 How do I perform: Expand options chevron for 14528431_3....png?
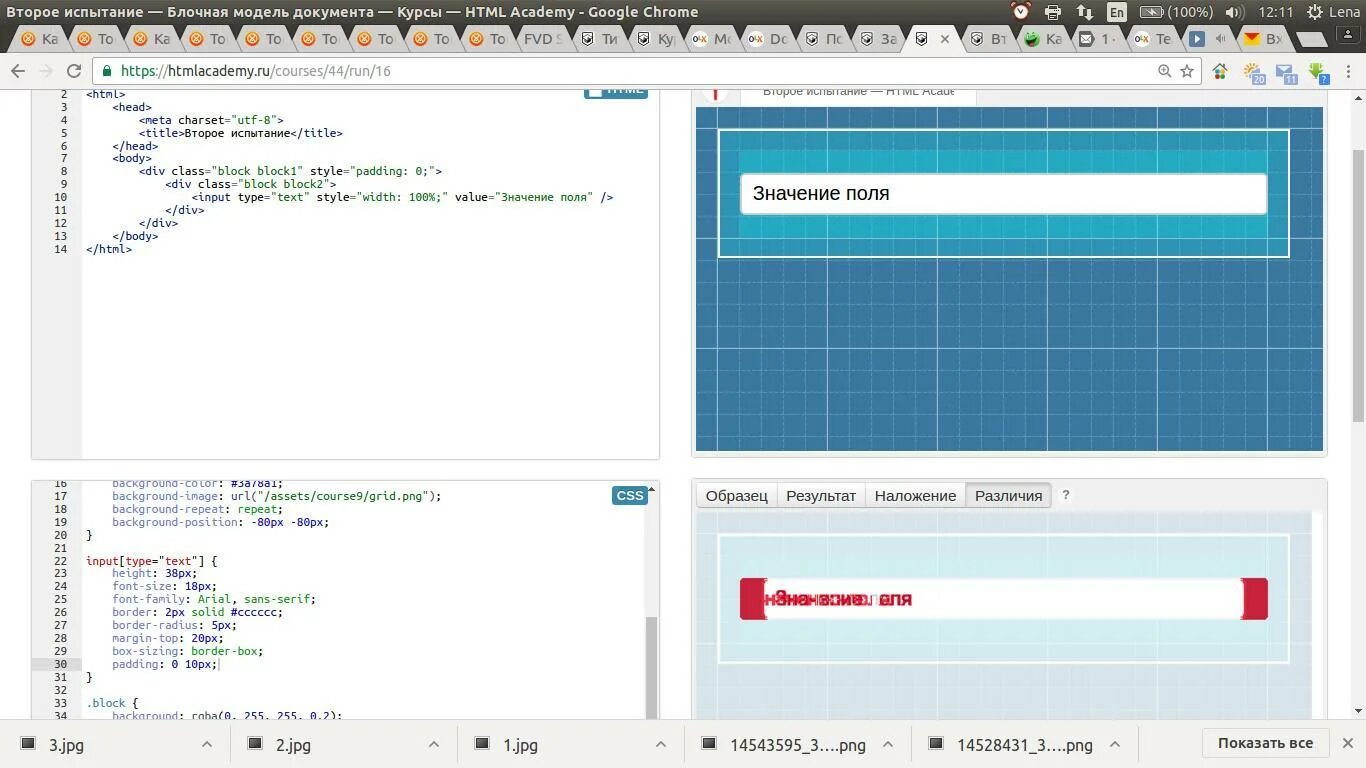click(x=1115, y=745)
